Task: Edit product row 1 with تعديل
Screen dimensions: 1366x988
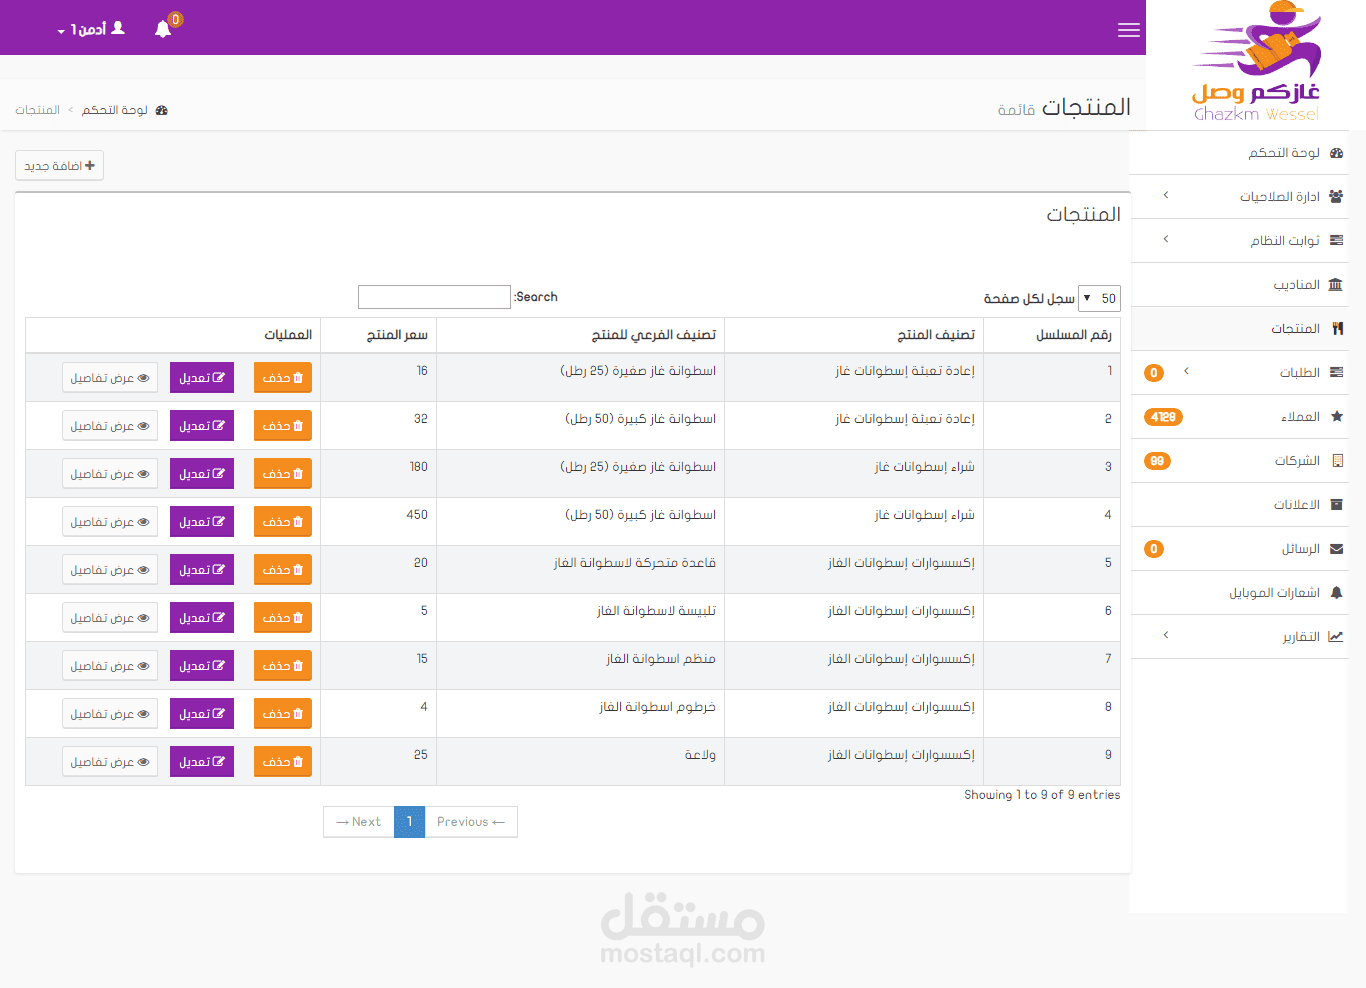Action: pos(202,378)
